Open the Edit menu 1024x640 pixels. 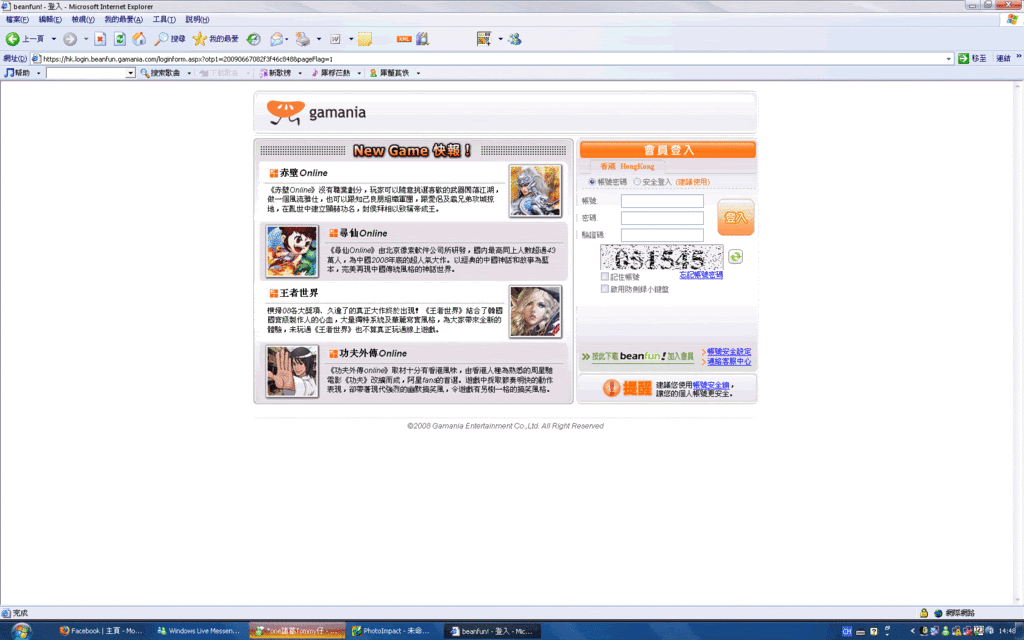[50, 20]
